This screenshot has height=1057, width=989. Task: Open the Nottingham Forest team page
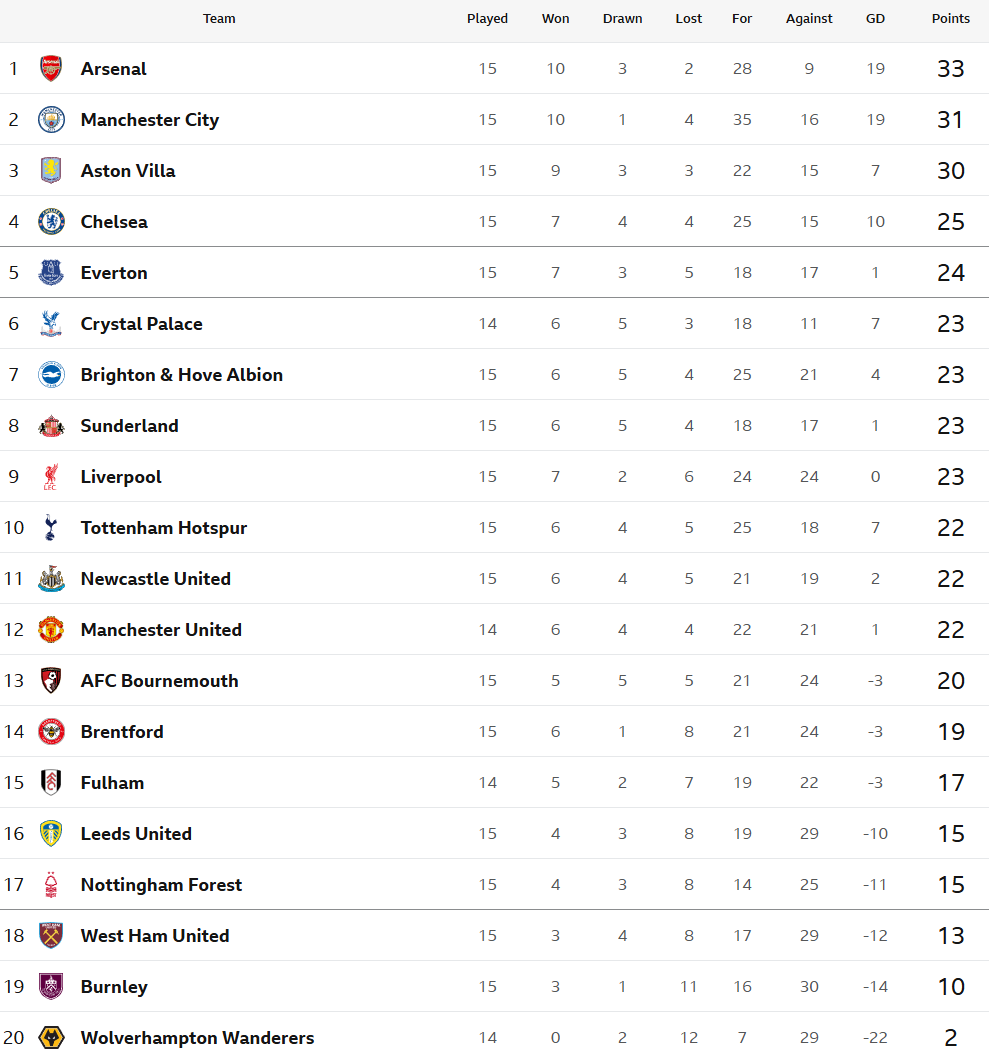(161, 885)
